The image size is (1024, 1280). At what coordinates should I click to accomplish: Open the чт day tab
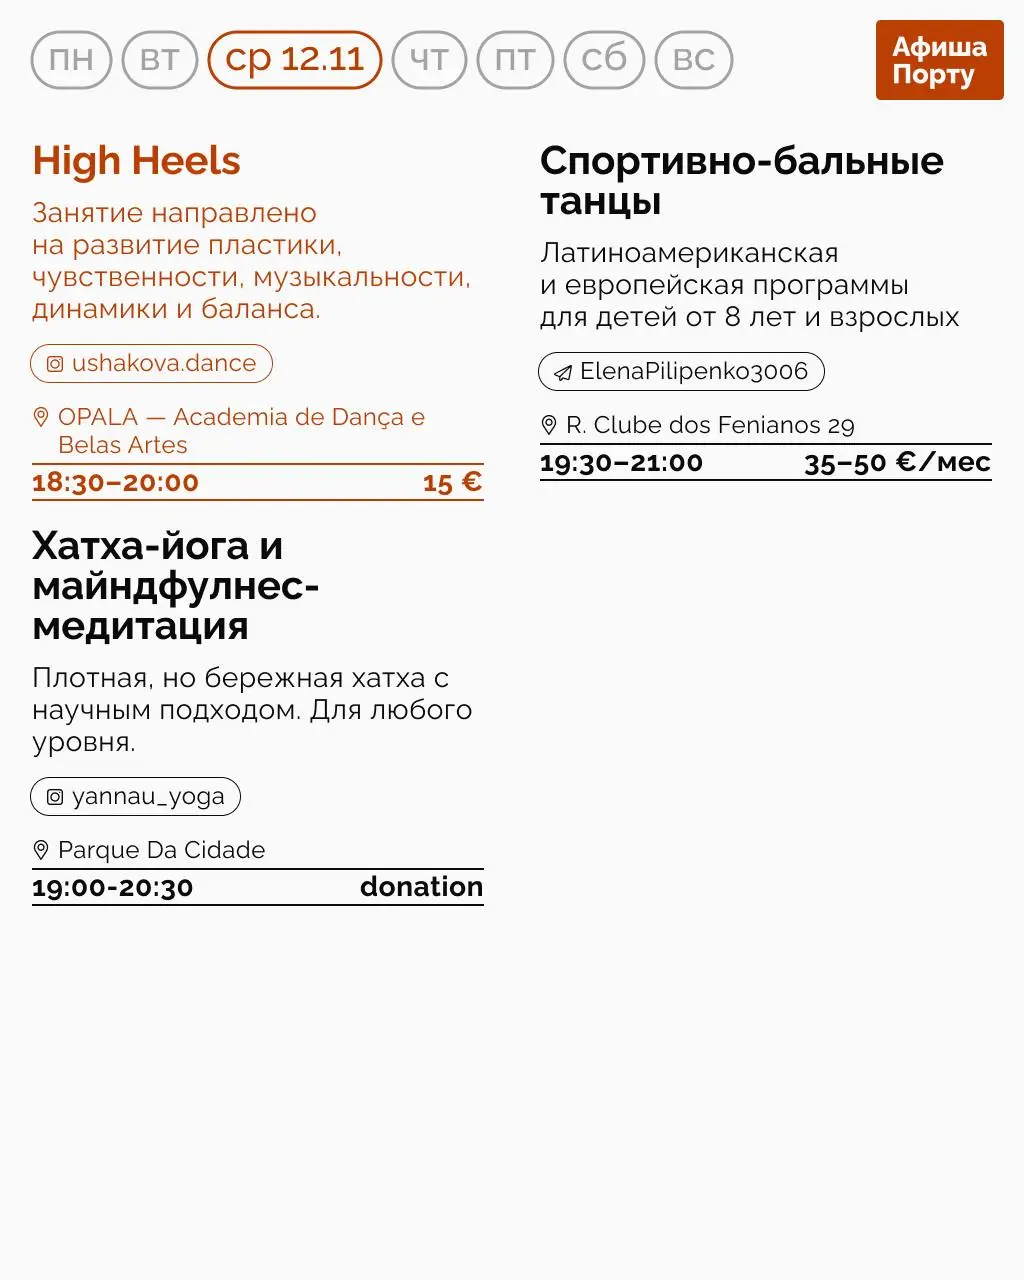click(429, 60)
